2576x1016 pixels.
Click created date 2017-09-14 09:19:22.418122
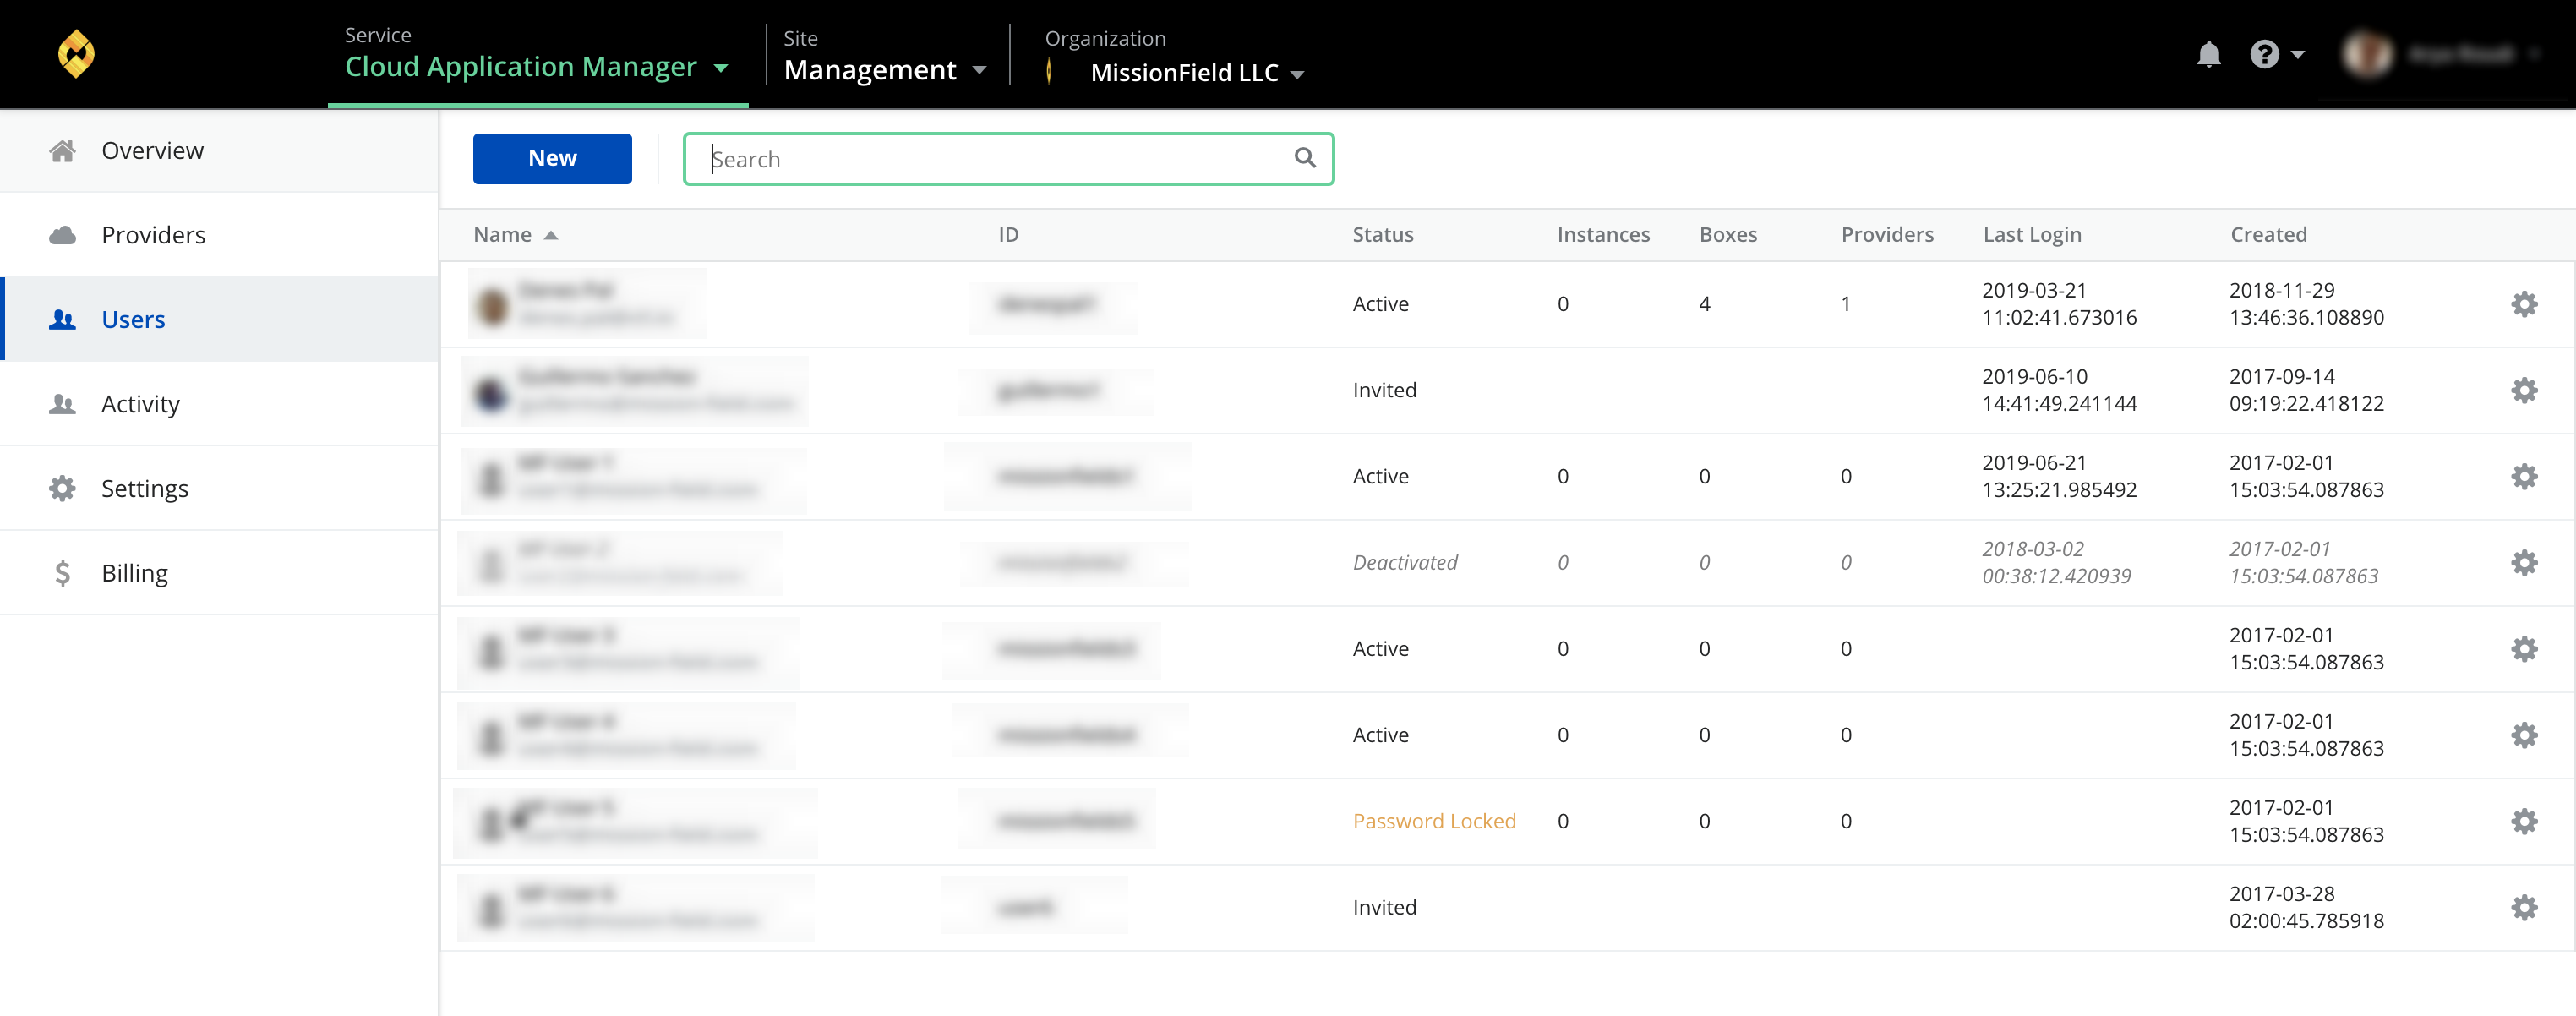click(x=2306, y=390)
